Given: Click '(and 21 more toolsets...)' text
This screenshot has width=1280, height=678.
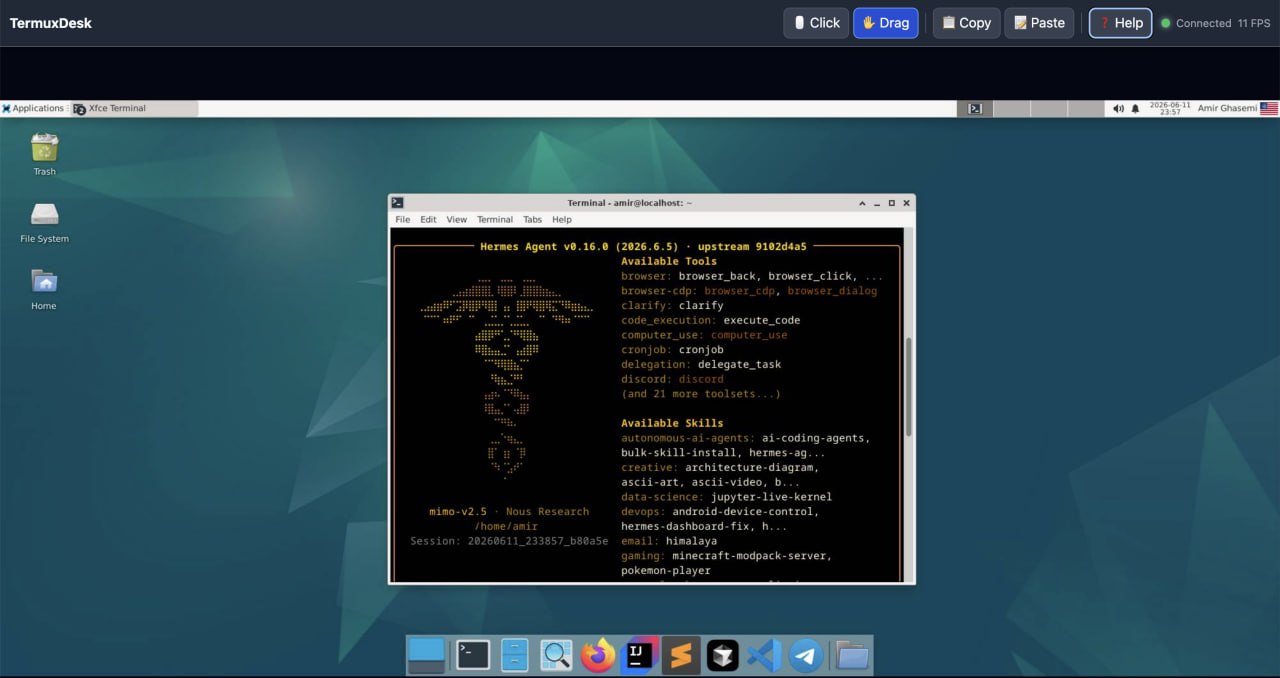Looking at the screenshot, I should pyautogui.click(x=701, y=394).
